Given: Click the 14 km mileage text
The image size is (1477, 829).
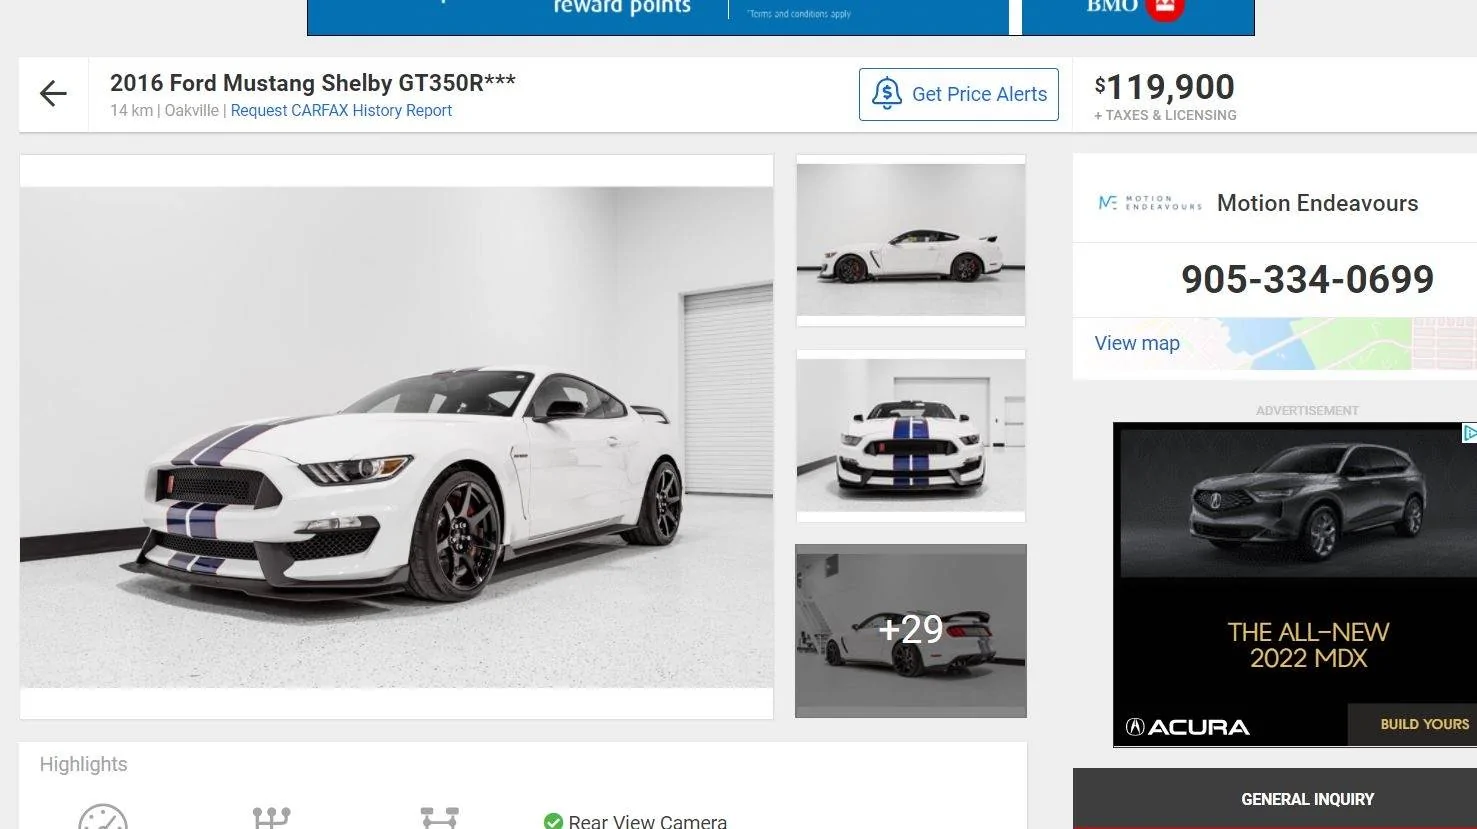Looking at the screenshot, I should point(131,110).
